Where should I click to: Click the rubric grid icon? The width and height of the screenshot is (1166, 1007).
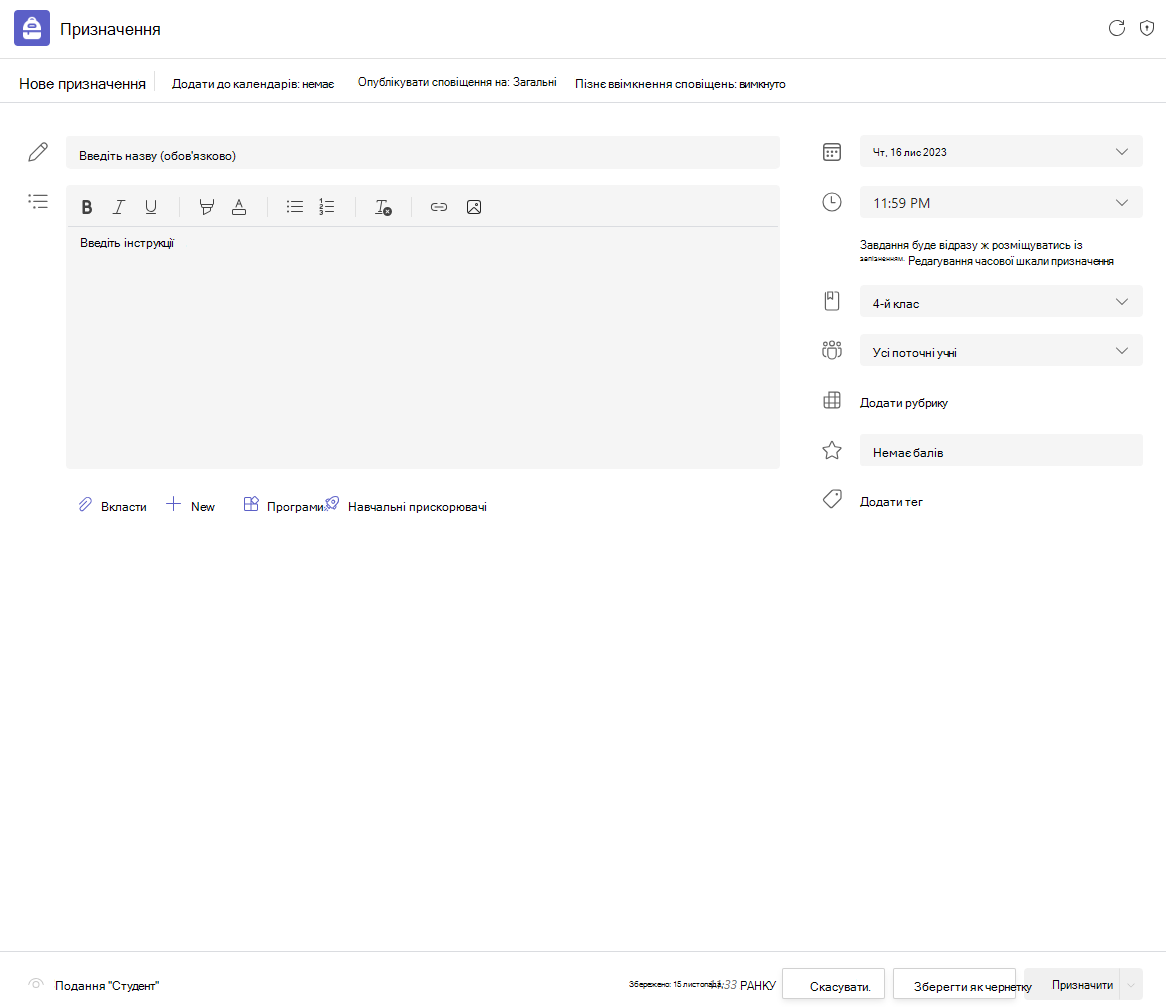point(831,400)
